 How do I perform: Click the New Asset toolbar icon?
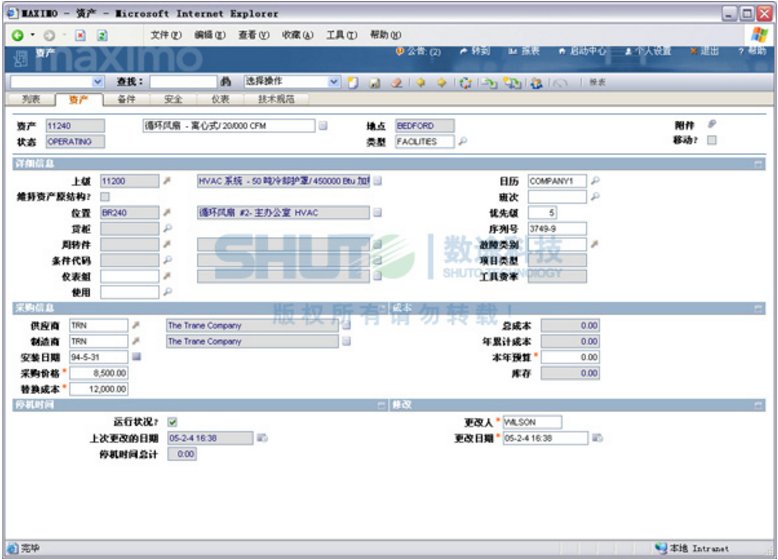(x=353, y=83)
